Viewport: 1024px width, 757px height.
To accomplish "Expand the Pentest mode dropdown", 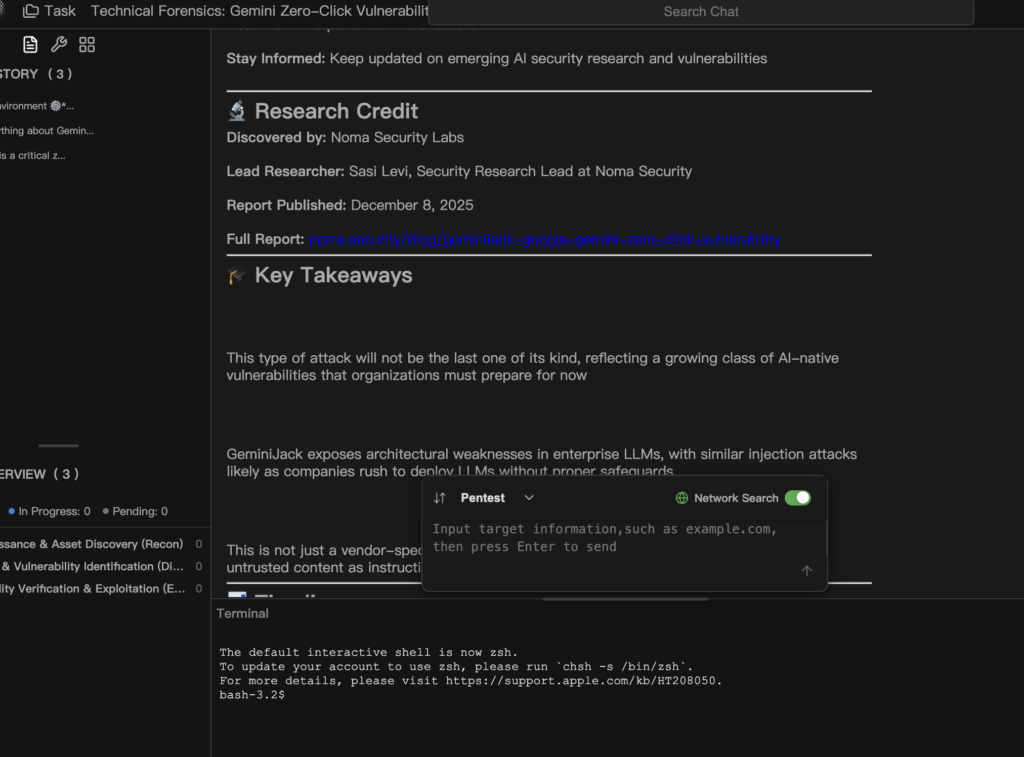I will (x=529, y=498).
